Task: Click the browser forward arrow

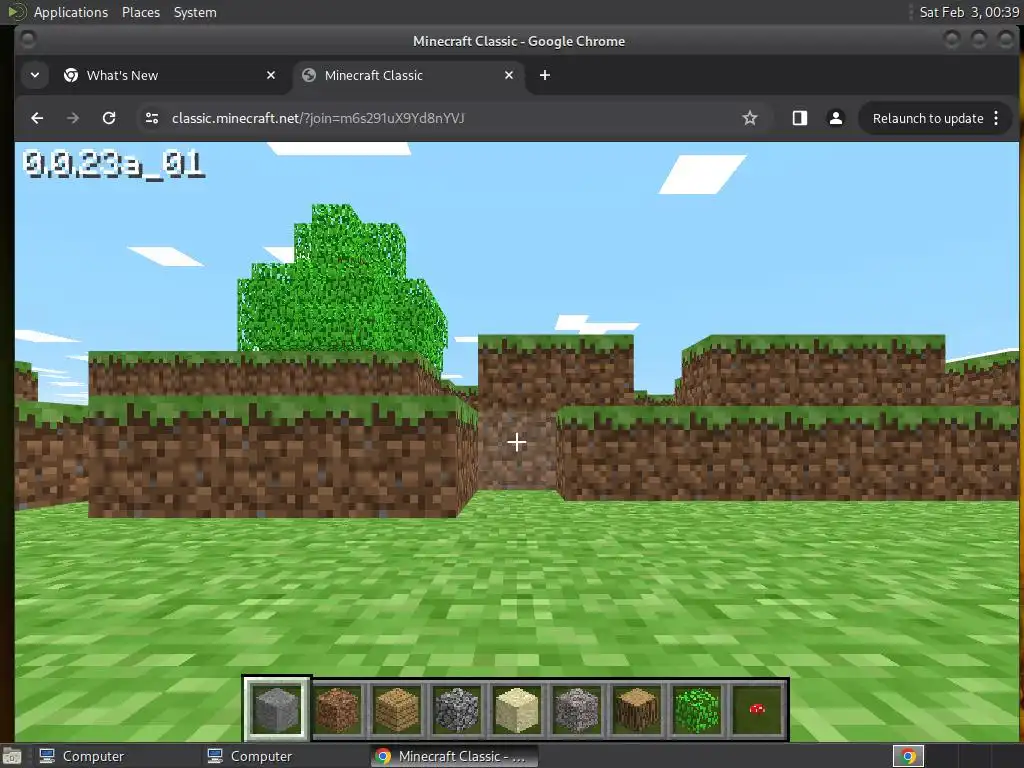Action: [x=73, y=118]
